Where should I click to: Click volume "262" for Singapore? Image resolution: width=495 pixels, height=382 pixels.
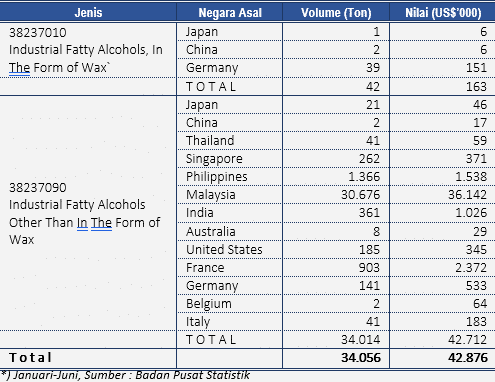pyautogui.click(x=369, y=159)
